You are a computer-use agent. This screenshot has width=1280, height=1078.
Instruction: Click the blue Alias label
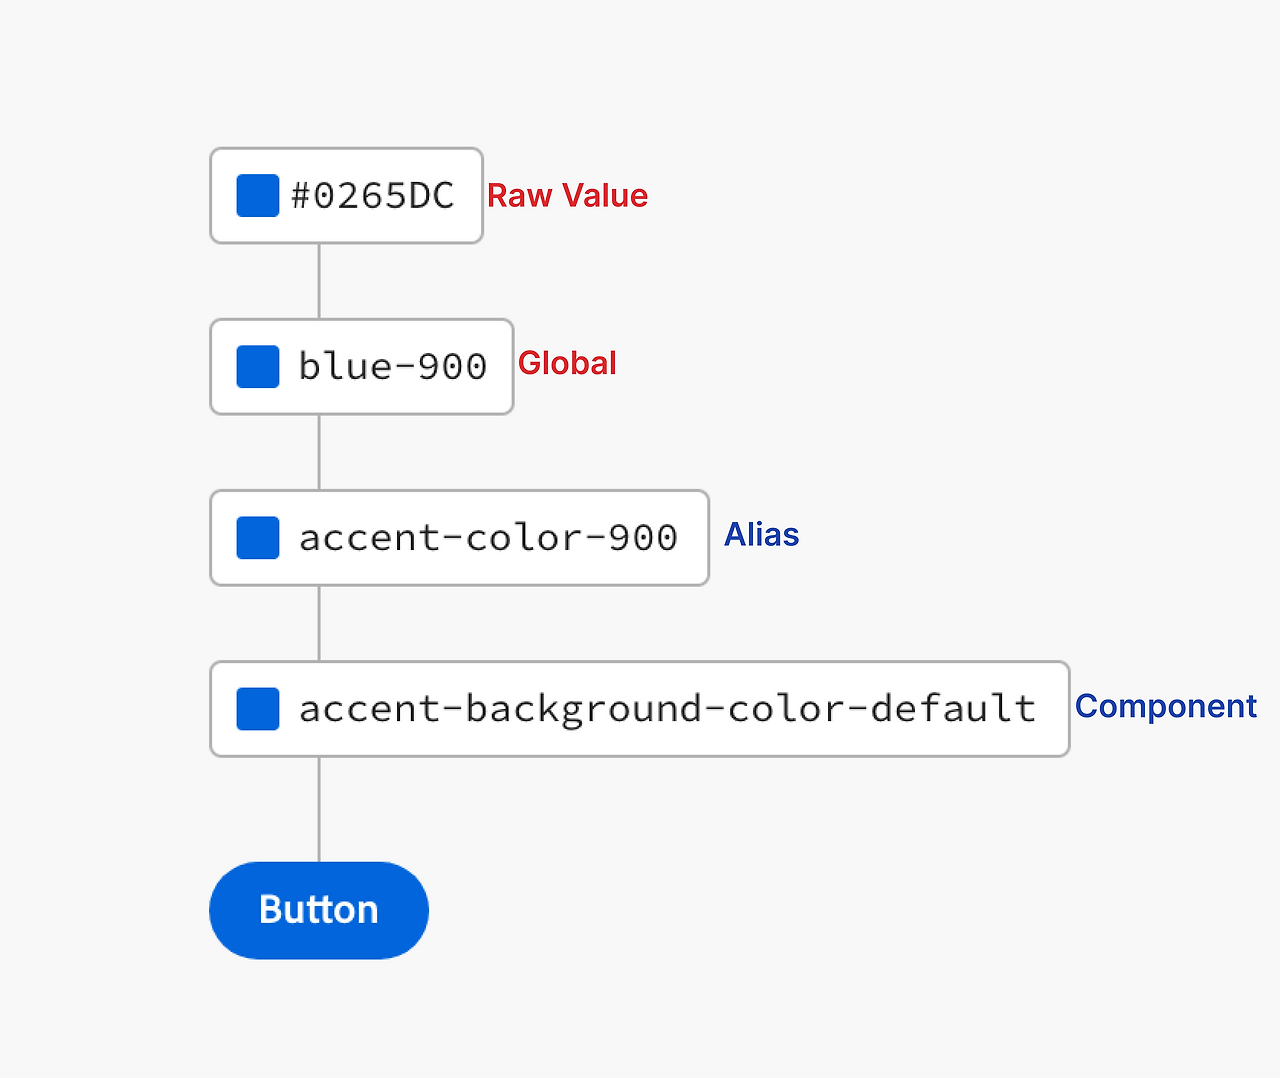tap(761, 535)
